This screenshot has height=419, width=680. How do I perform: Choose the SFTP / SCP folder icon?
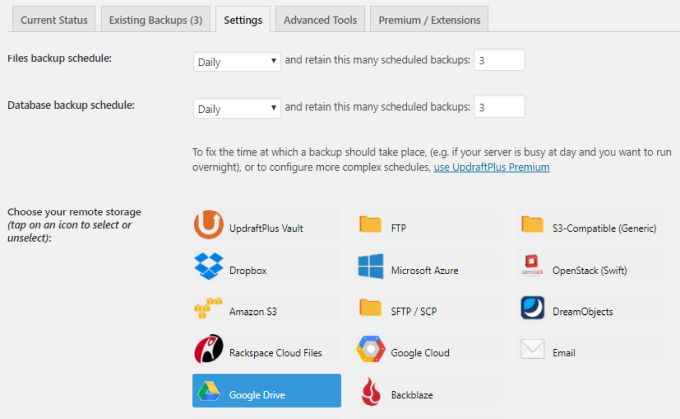(x=371, y=310)
